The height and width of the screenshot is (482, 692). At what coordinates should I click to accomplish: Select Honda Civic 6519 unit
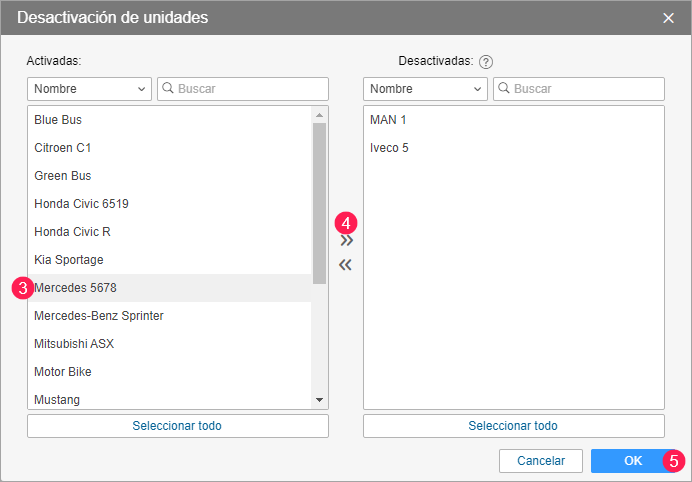[82, 204]
